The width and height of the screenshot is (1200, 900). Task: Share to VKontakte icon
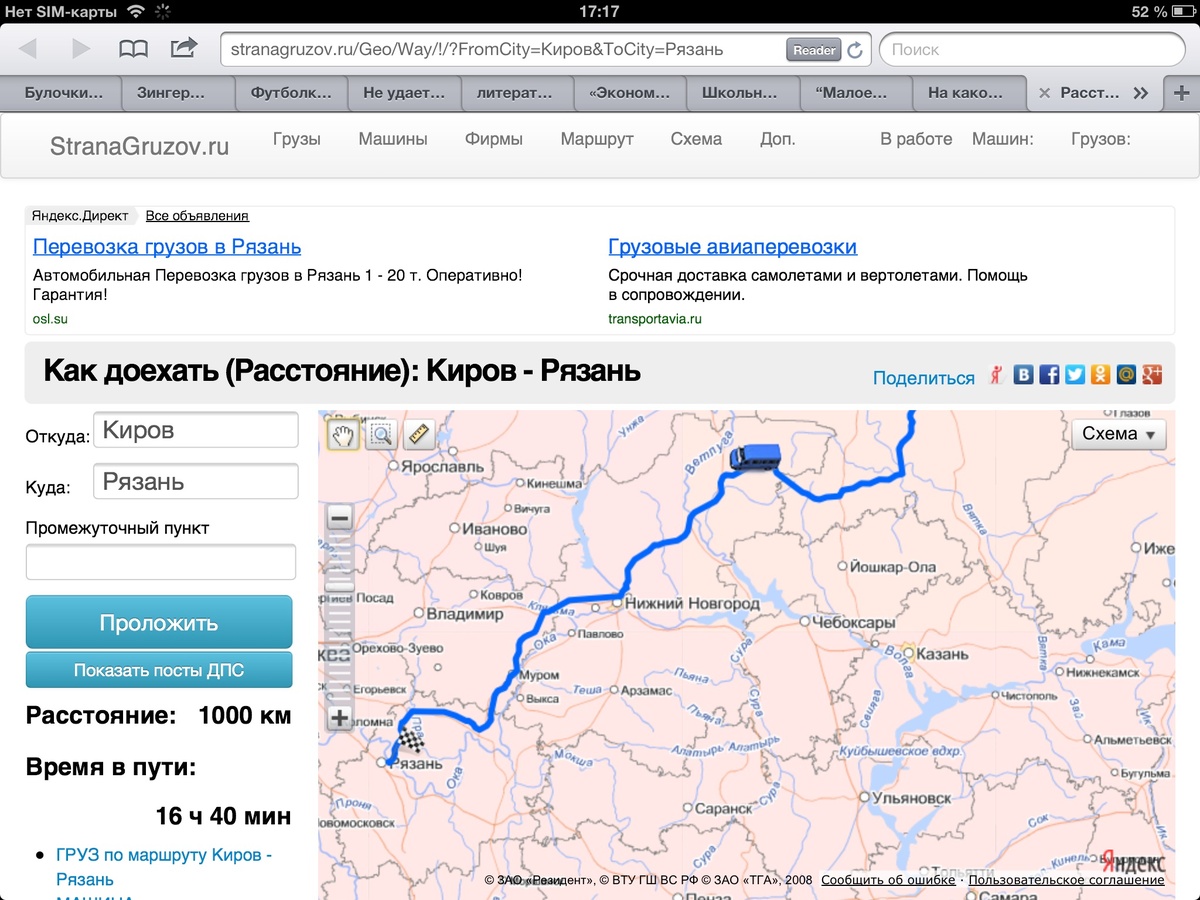1023,374
